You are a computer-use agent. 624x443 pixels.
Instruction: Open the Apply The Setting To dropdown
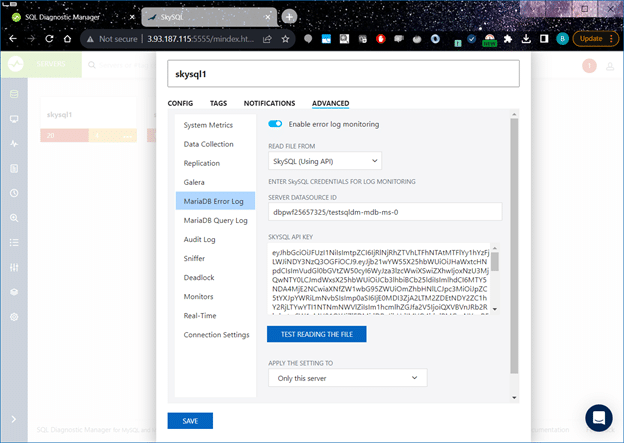[x=347, y=378]
